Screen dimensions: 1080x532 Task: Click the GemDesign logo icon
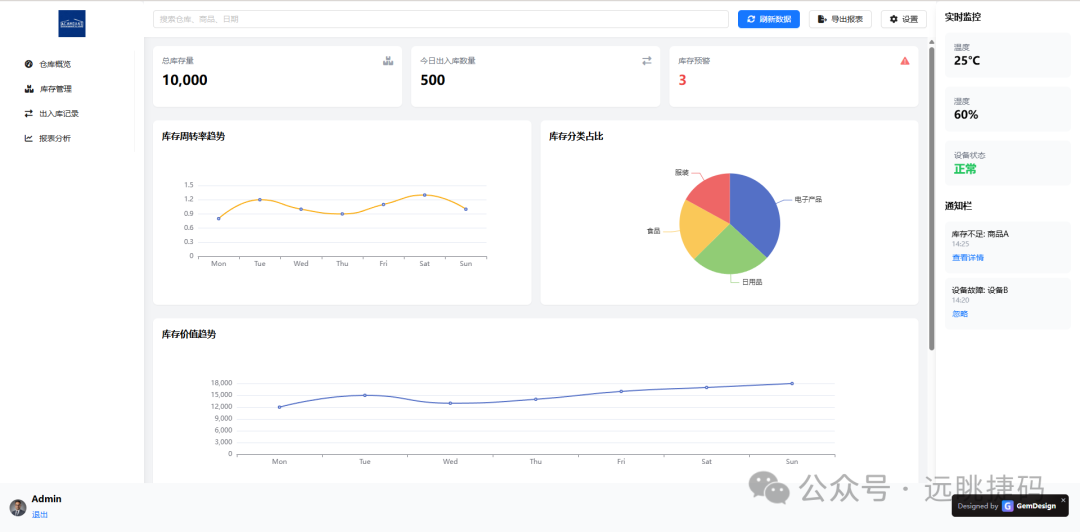tap(1008, 506)
